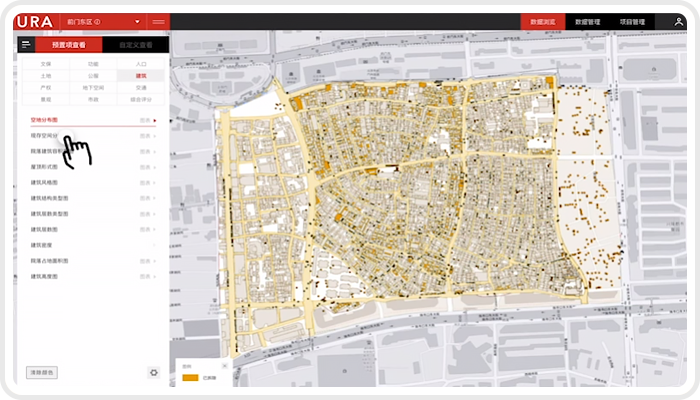This screenshot has width=700, height=400.
Task: Select the 建筑 category cell
Action: (140, 75)
